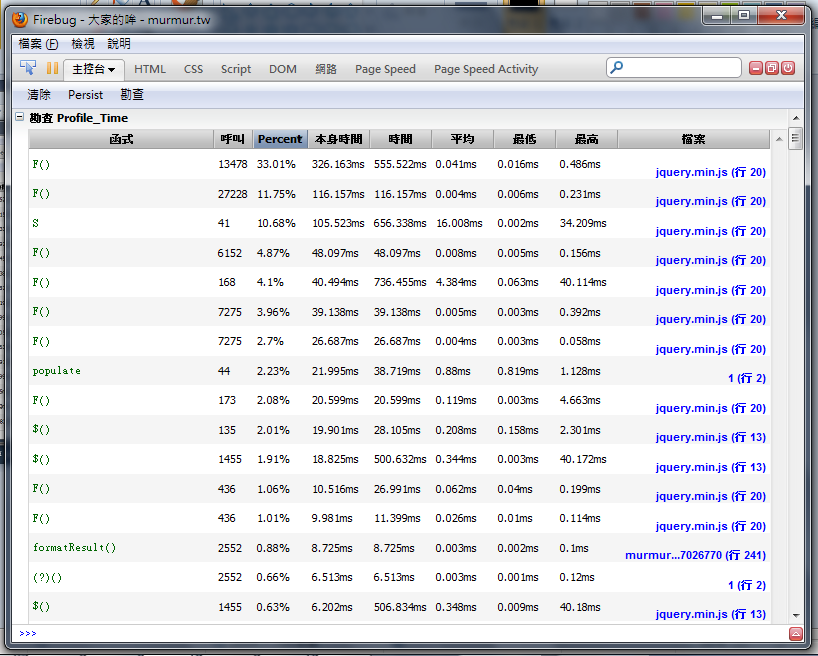Click the '16.008ms' average cell
Viewport: 818px width, 656px height.
[x=459, y=223]
